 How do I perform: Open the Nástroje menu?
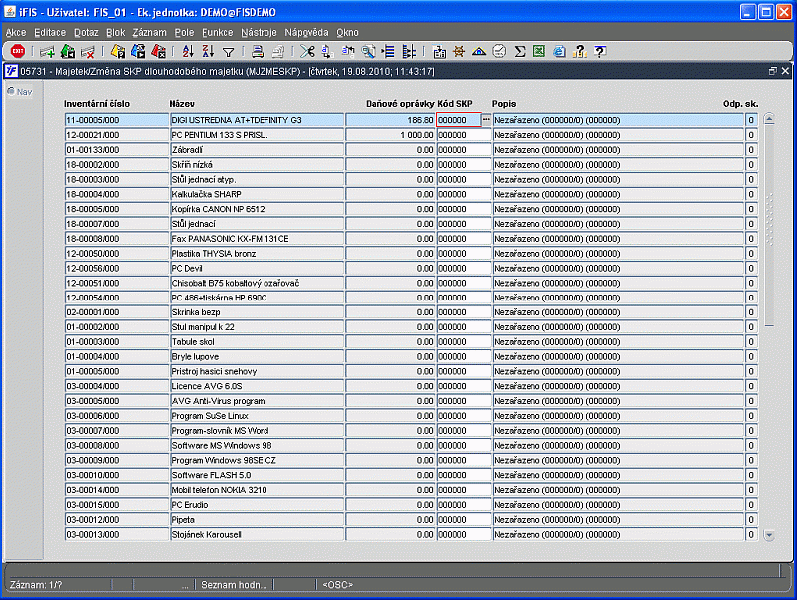pyautogui.click(x=259, y=33)
